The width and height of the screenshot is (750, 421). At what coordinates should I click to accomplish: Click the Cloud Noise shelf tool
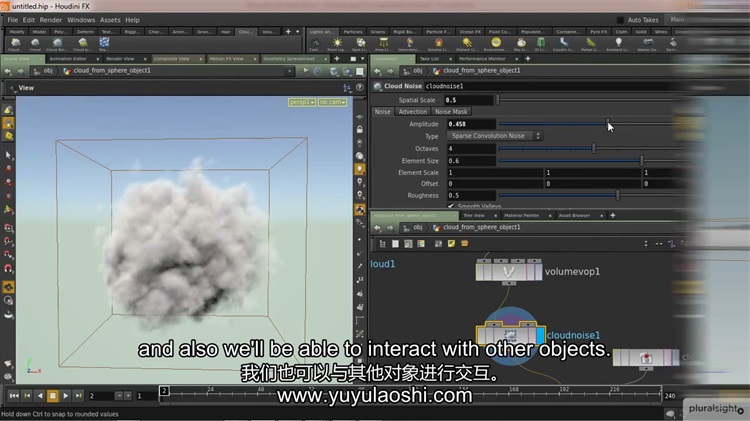click(56, 43)
